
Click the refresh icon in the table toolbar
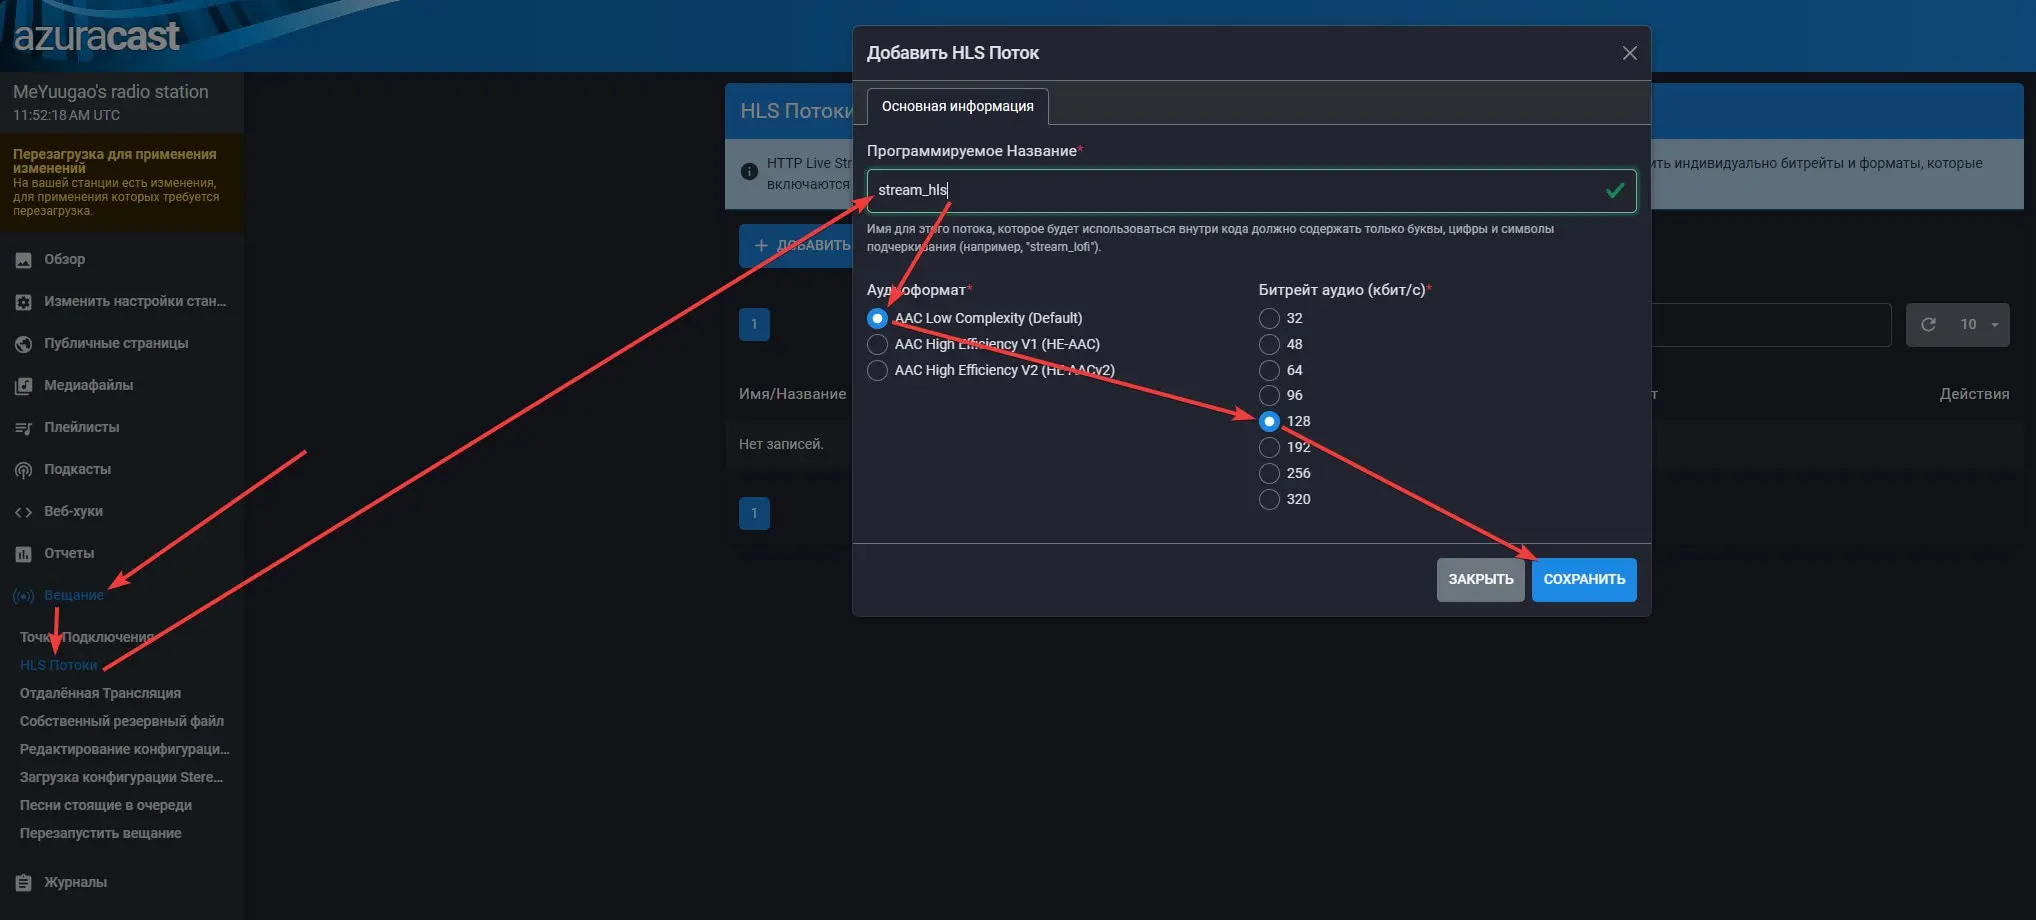(x=1928, y=324)
